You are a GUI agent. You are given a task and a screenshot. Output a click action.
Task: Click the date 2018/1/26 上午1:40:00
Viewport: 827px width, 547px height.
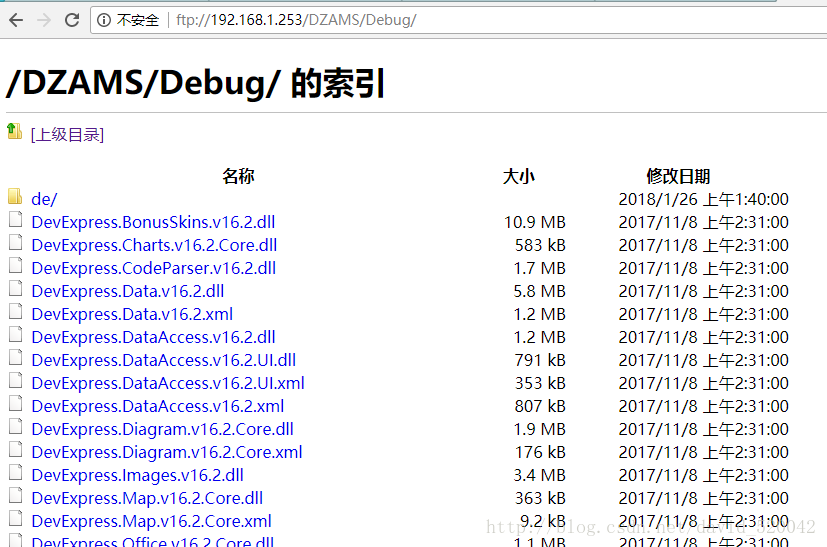704,199
